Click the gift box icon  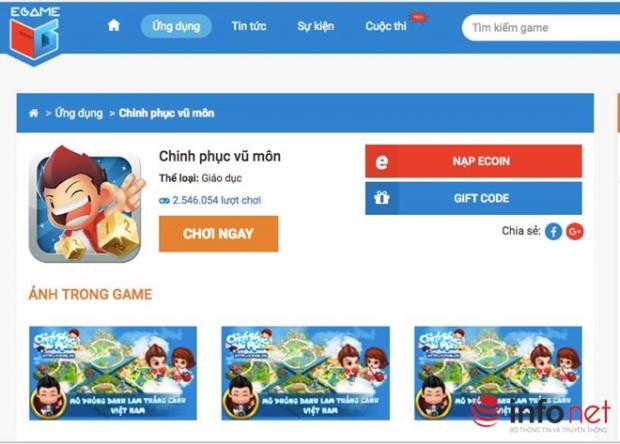382,198
